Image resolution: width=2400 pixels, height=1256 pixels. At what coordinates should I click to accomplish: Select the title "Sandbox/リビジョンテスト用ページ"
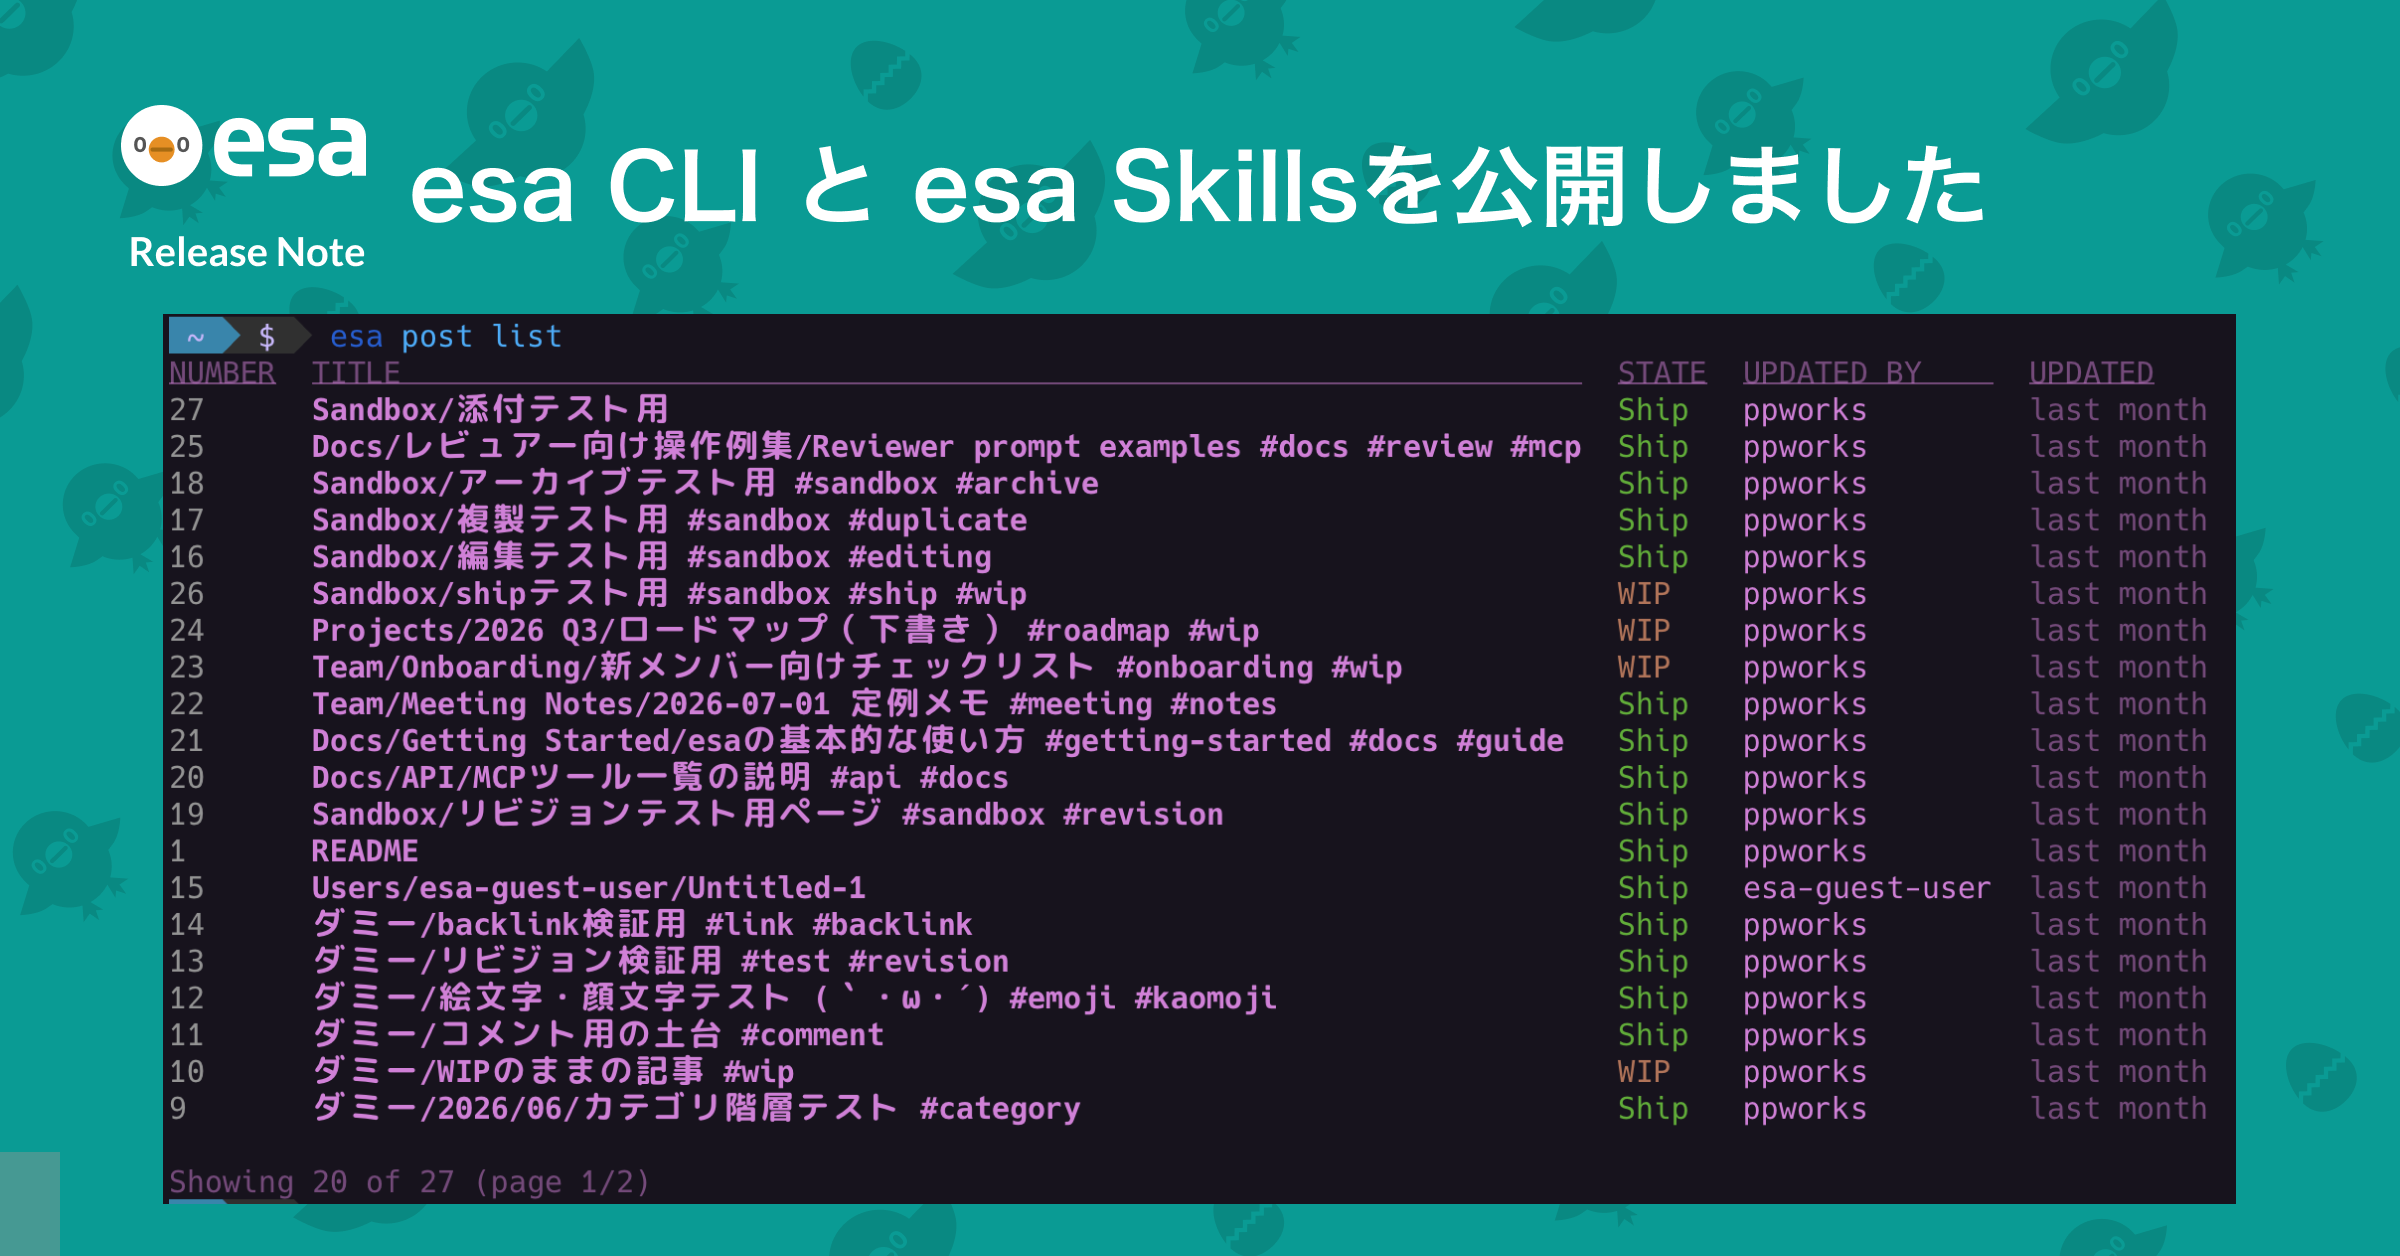click(597, 815)
